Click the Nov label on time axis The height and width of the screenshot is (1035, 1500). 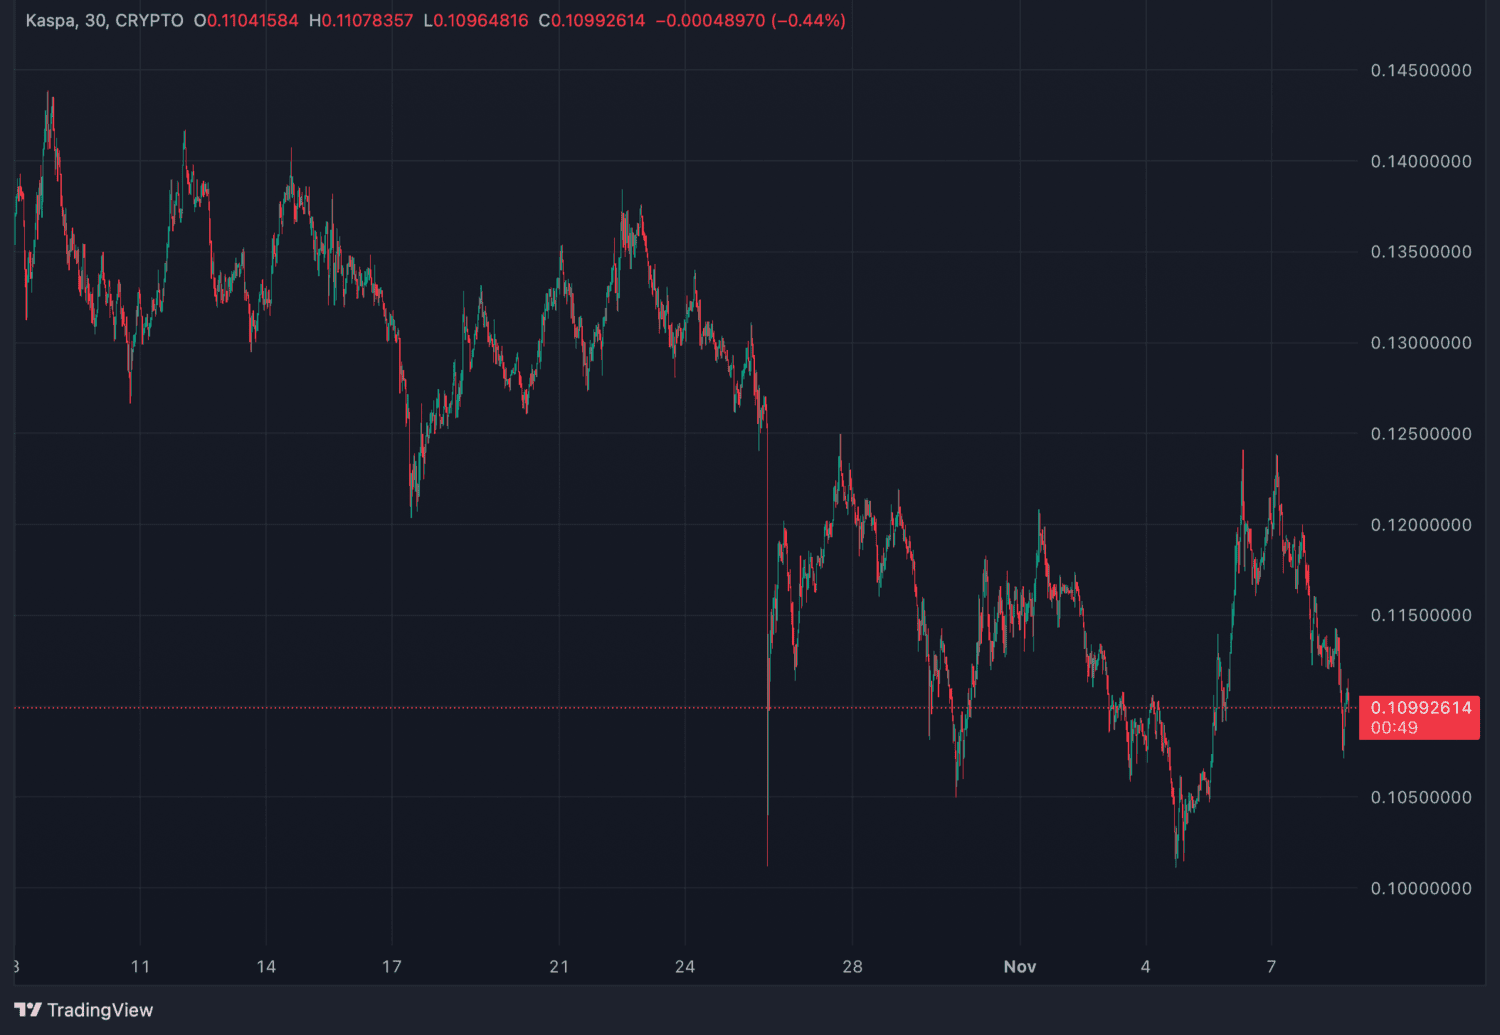click(1020, 966)
